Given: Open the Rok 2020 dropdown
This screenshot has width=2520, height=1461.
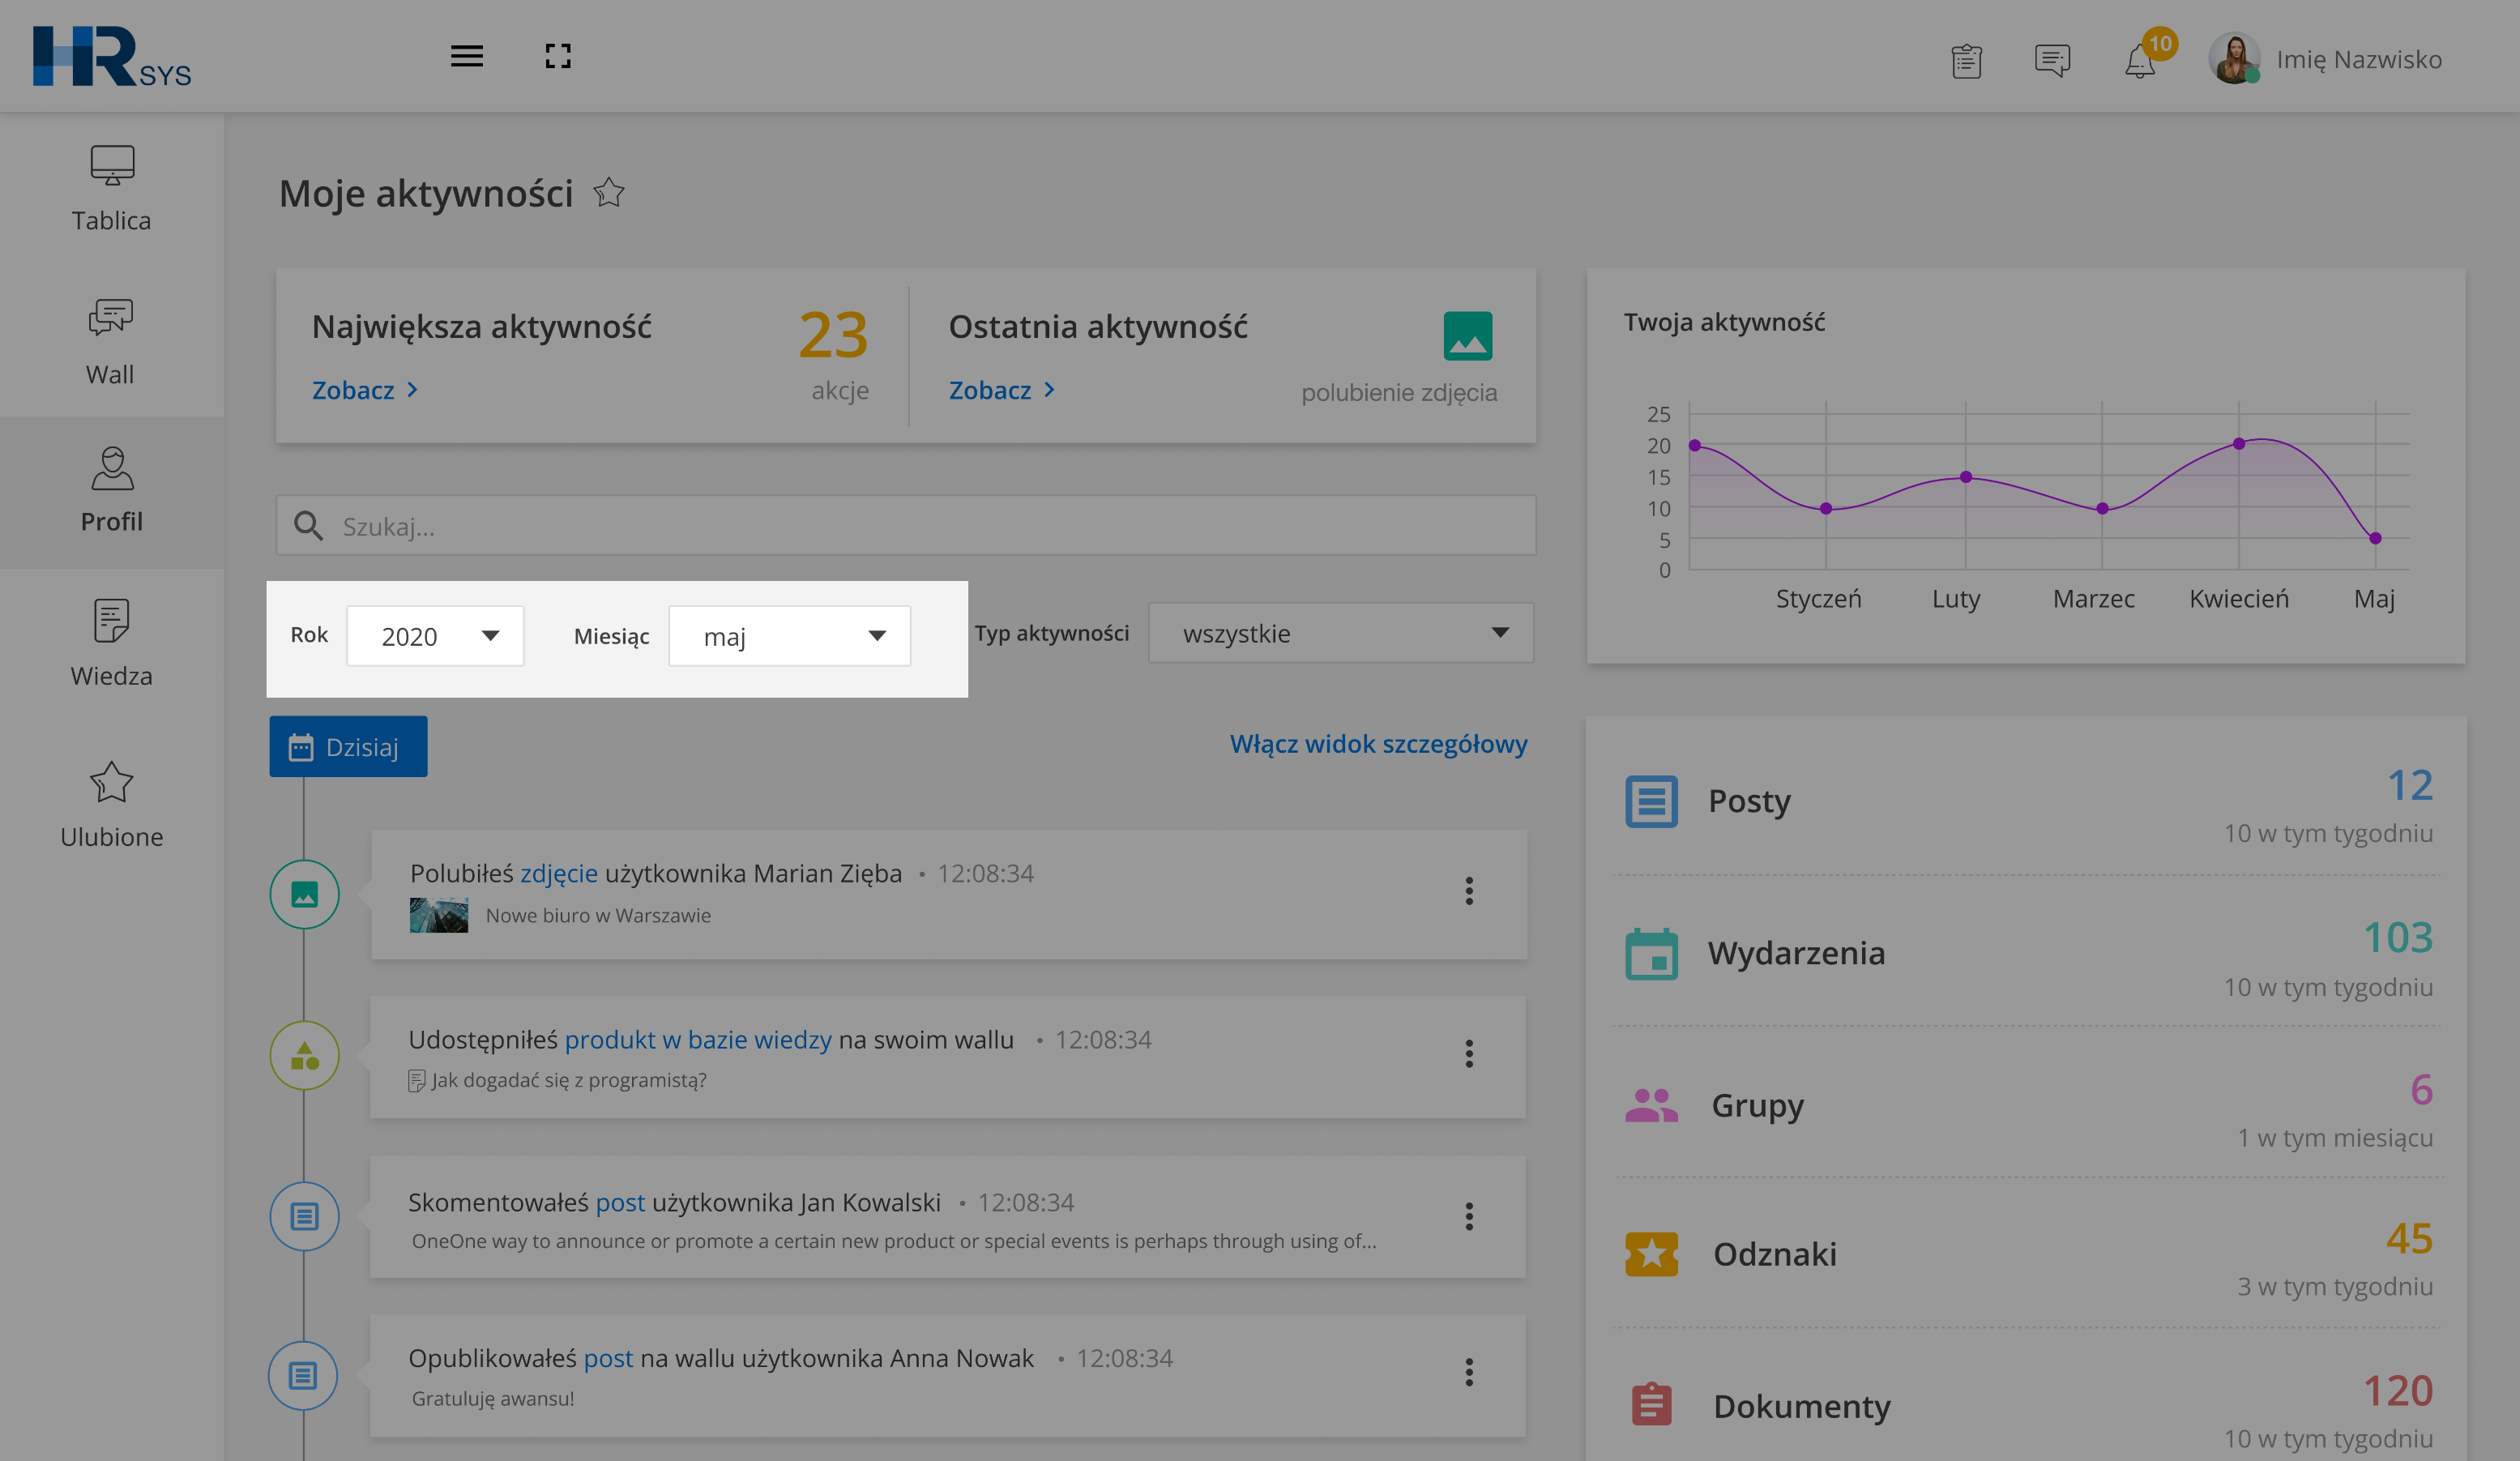Looking at the screenshot, I should click(x=435, y=635).
